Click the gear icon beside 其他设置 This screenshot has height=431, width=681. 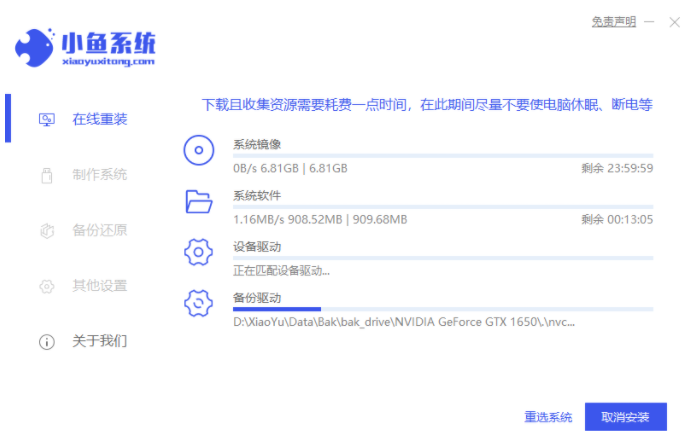click(x=46, y=286)
